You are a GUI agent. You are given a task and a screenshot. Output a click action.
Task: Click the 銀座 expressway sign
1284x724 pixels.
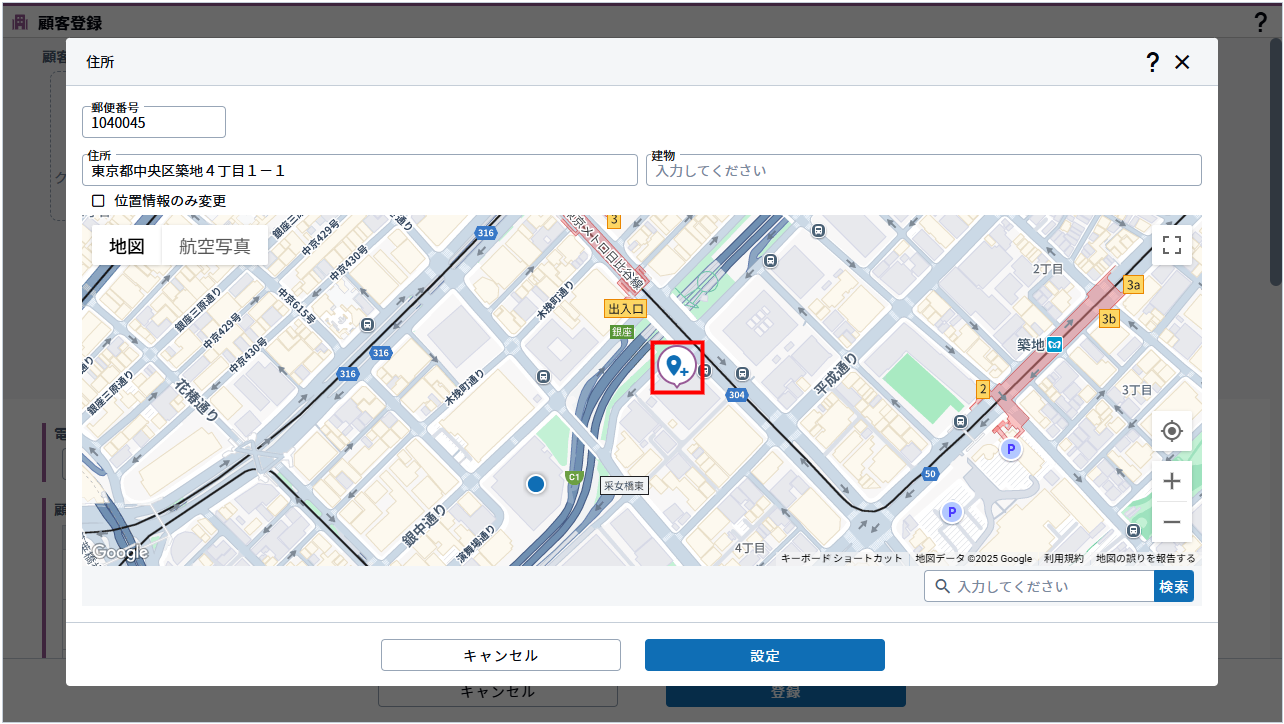click(622, 331)
